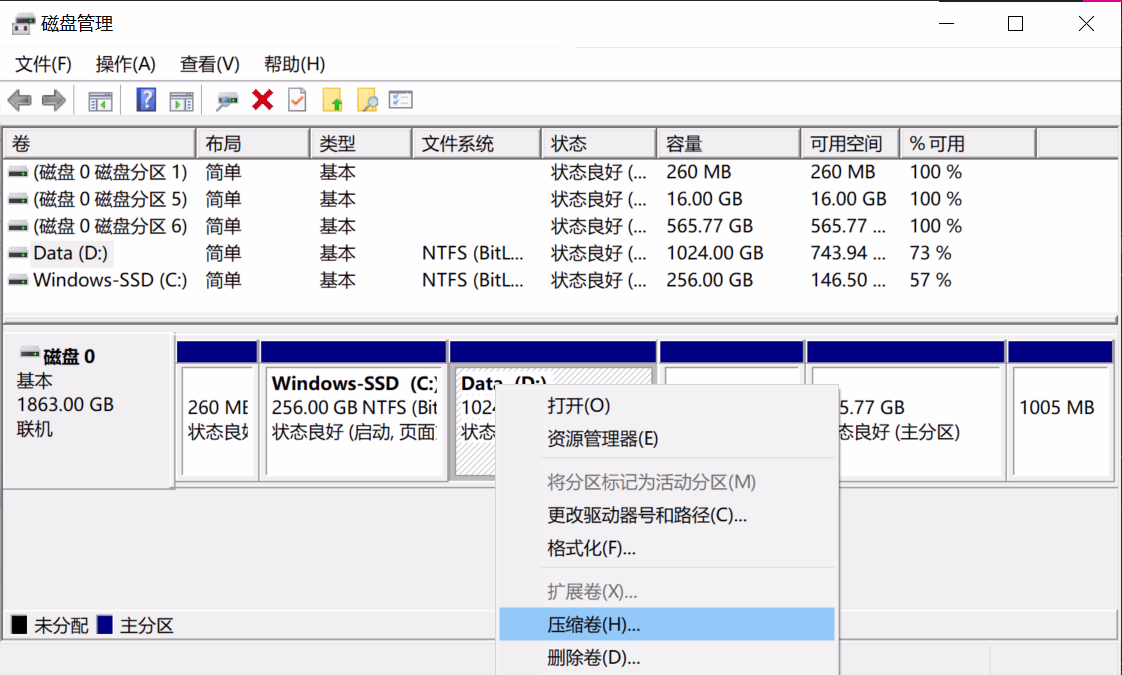Screen dimensions: 1122x675
Task: Click the folder with magnifying glass icon
Action: [x=366, y=99]
